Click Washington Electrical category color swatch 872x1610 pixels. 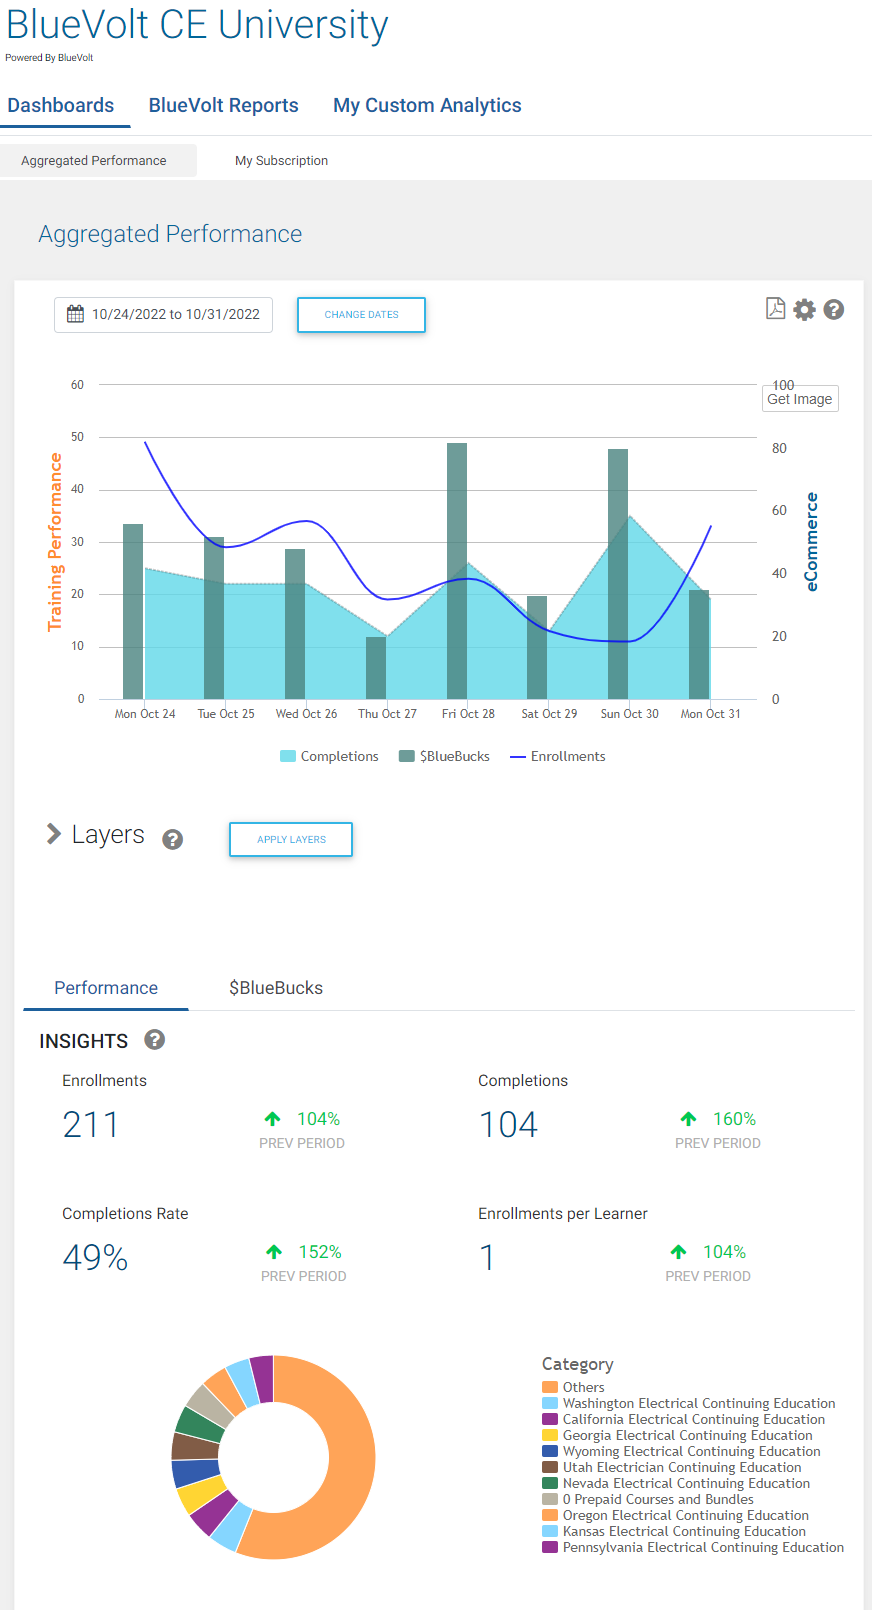point(549,1403)
